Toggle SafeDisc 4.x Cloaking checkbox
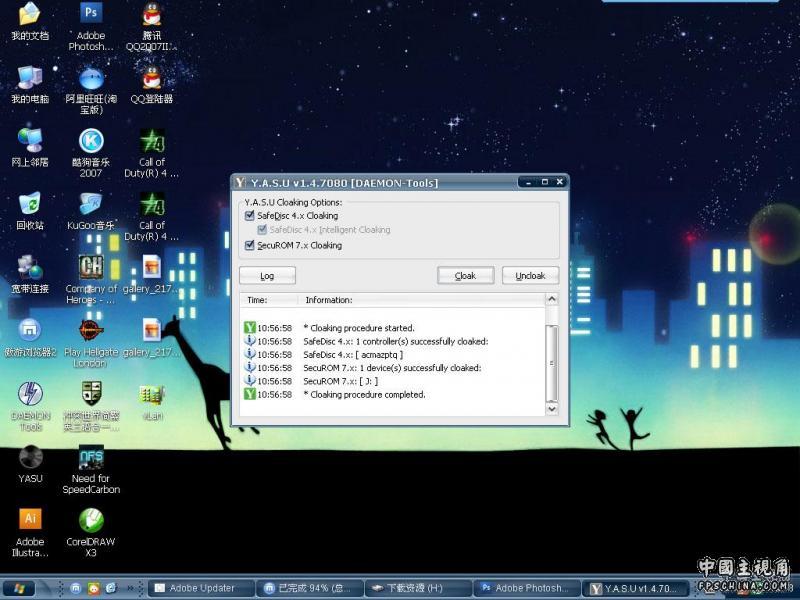The width and height of the screenshot is (800, 600). click(249, 216)
